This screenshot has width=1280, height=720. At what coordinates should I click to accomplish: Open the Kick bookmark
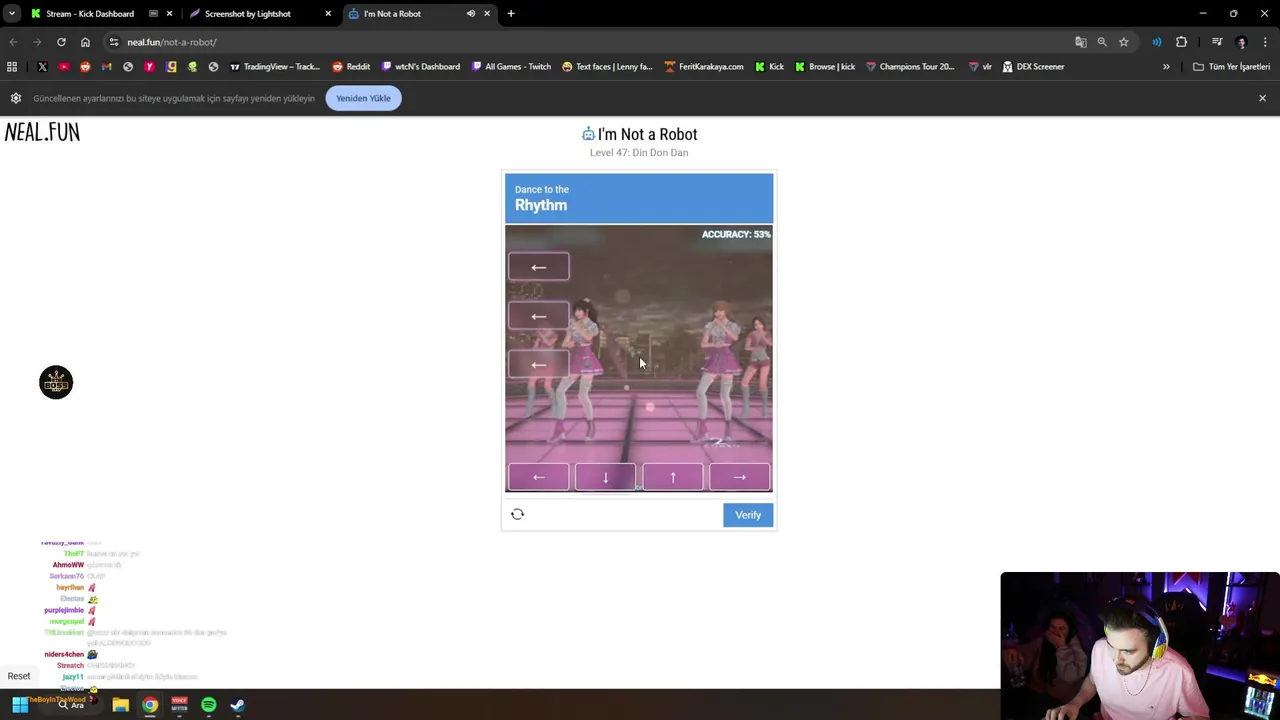pyautogui.click(x=769, y=67)
